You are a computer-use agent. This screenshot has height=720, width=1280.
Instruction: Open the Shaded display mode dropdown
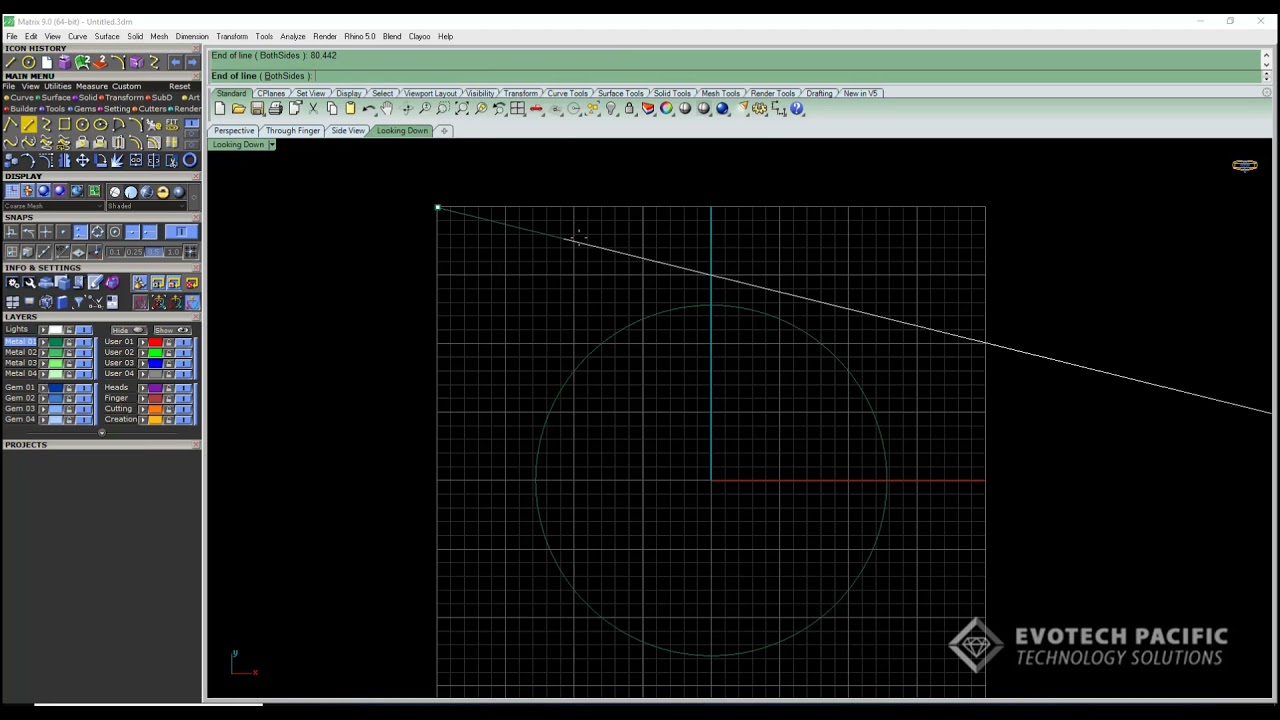point(146,206)
